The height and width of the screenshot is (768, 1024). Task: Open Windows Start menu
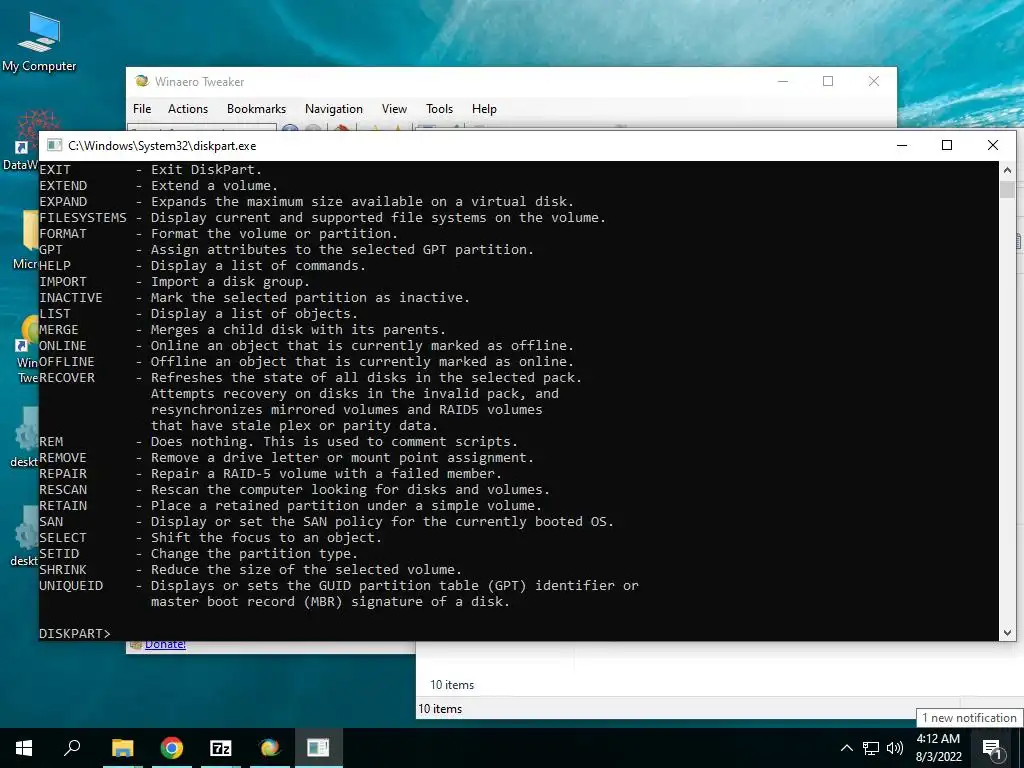coord(24,748)
